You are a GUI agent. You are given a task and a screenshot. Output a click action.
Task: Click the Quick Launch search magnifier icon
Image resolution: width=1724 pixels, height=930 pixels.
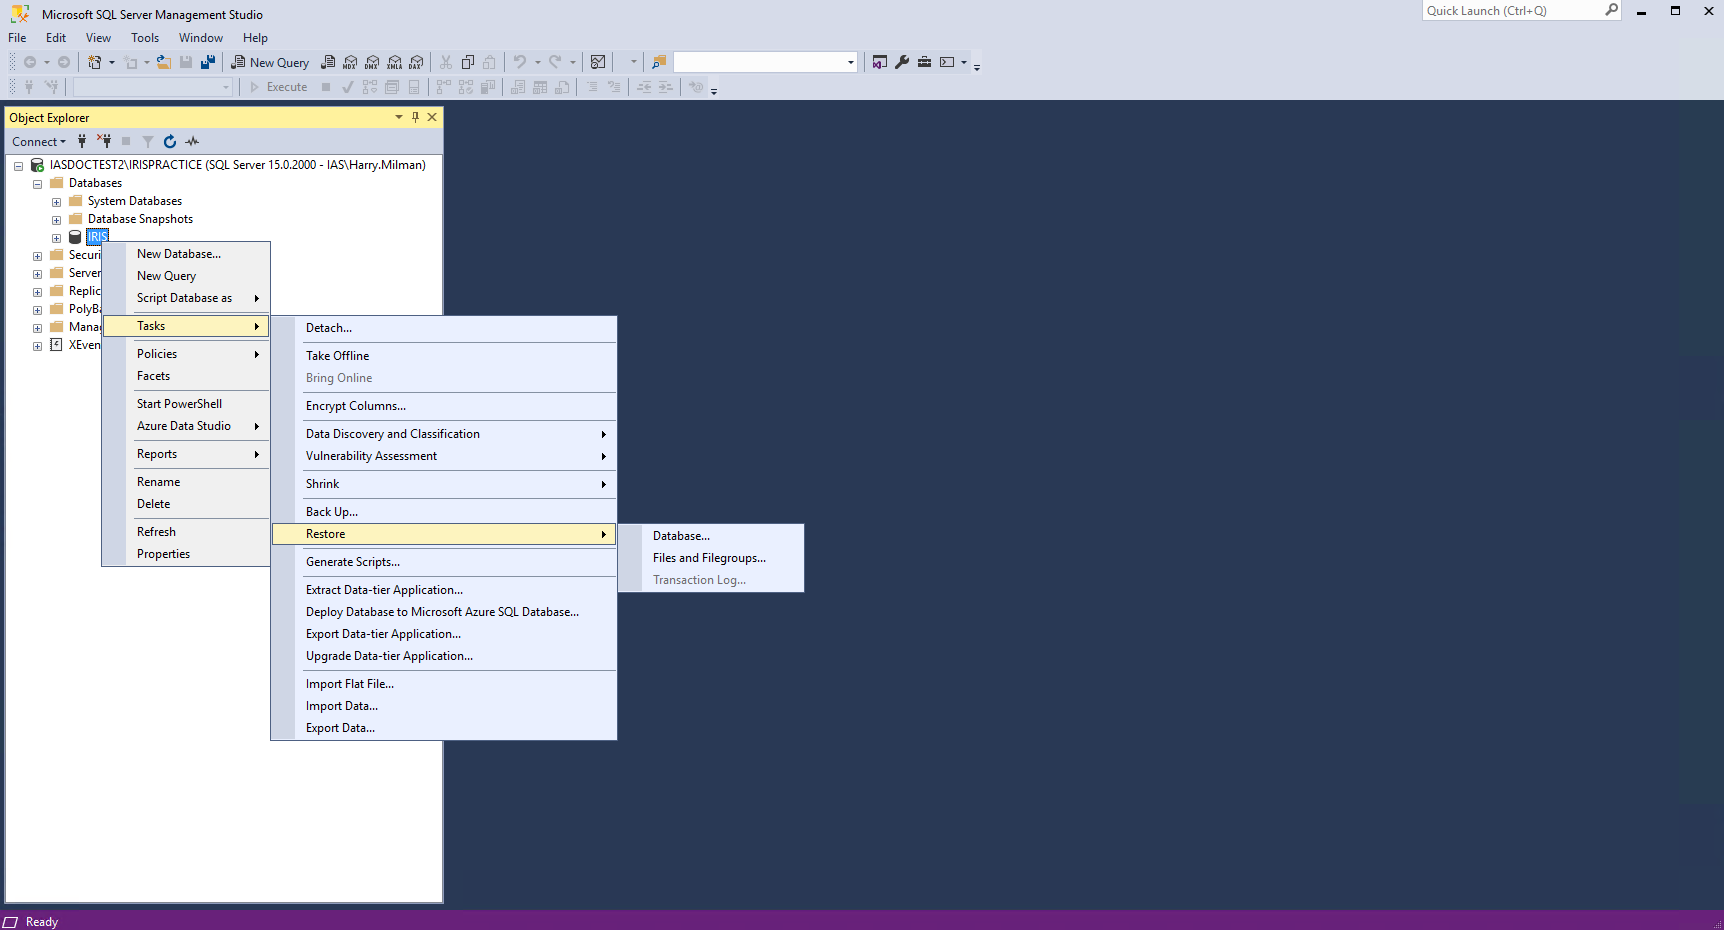click(x=1611, y=10)
